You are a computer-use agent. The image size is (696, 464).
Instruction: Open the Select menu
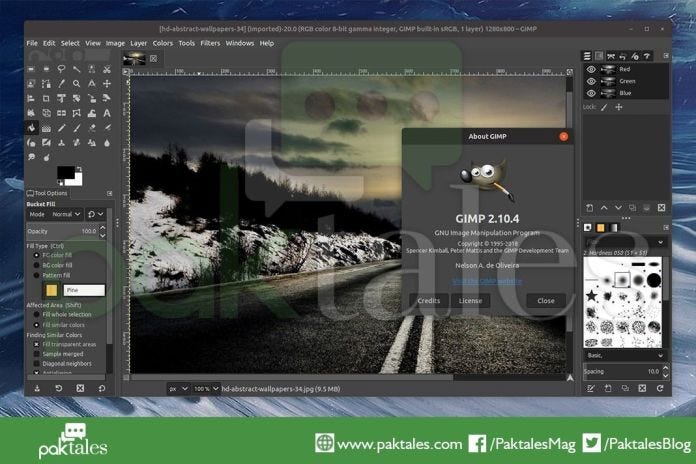[70, 43]
